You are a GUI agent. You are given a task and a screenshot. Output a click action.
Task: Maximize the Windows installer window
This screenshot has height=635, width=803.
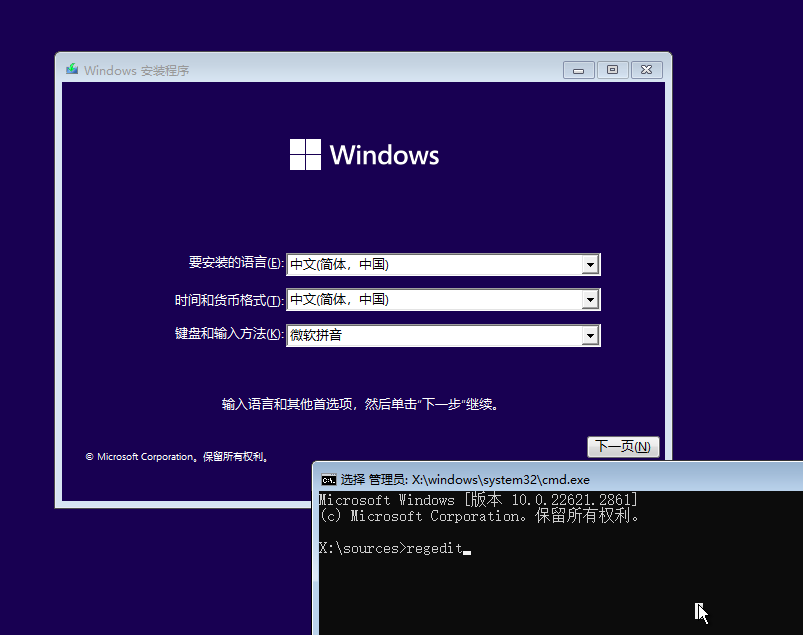(612, 69)
